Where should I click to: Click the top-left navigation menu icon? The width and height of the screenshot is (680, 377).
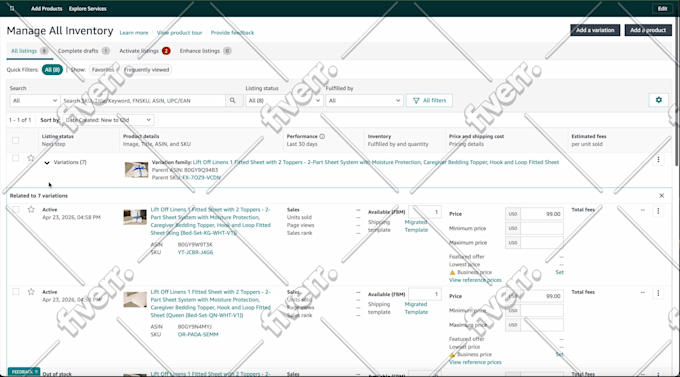[12, 8]
